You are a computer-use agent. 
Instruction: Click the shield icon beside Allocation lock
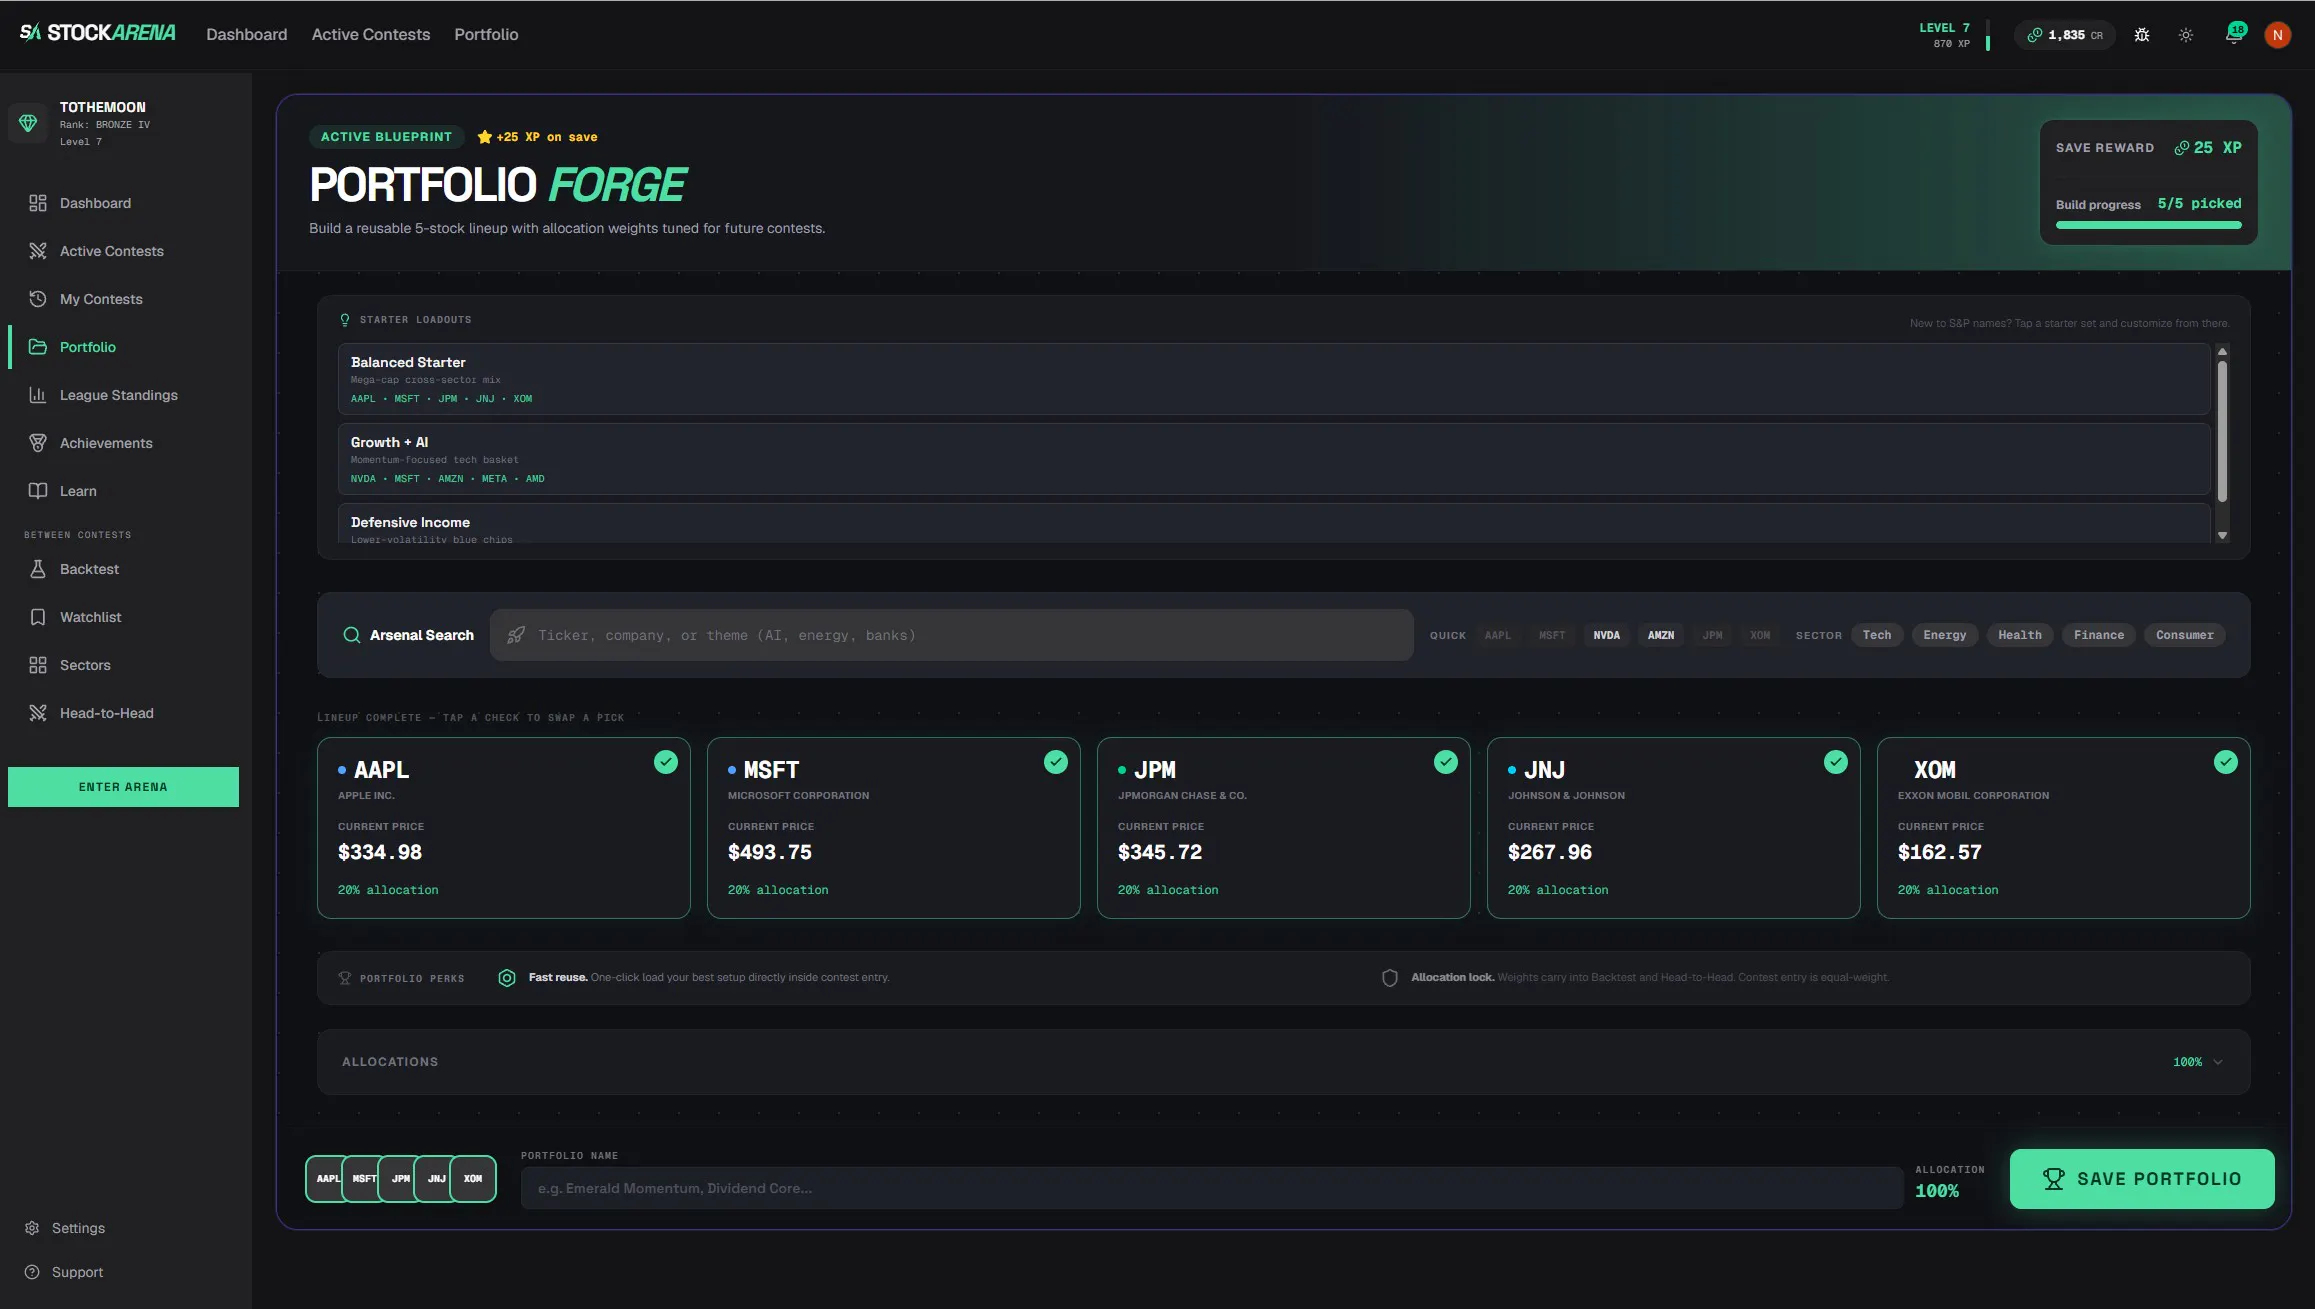(x=1390, y=978)
